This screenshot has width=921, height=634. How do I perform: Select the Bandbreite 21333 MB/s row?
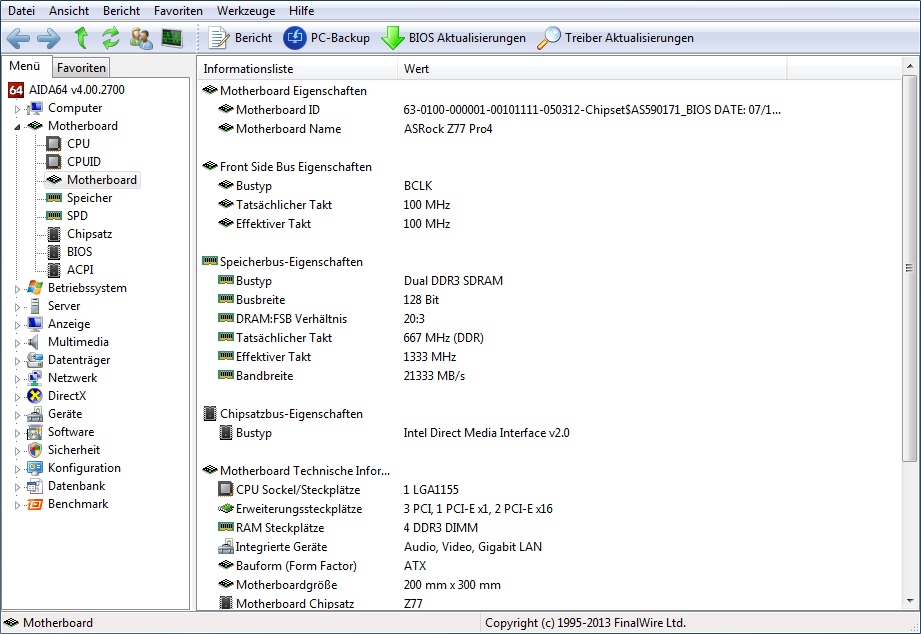click(549, 375)
